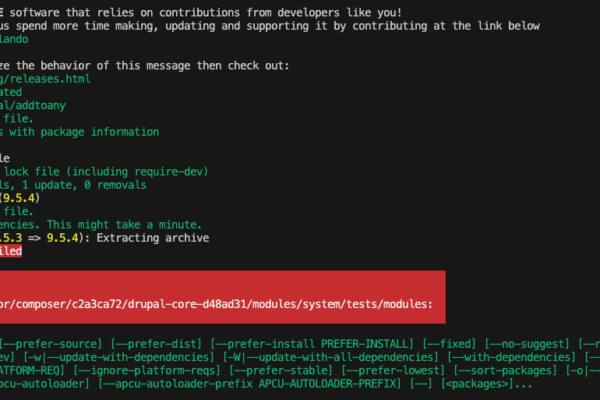Screen dimensions: 600x400
Task: Click the yellow 9.5.4 version in parentheses
Action: (19, 198)
